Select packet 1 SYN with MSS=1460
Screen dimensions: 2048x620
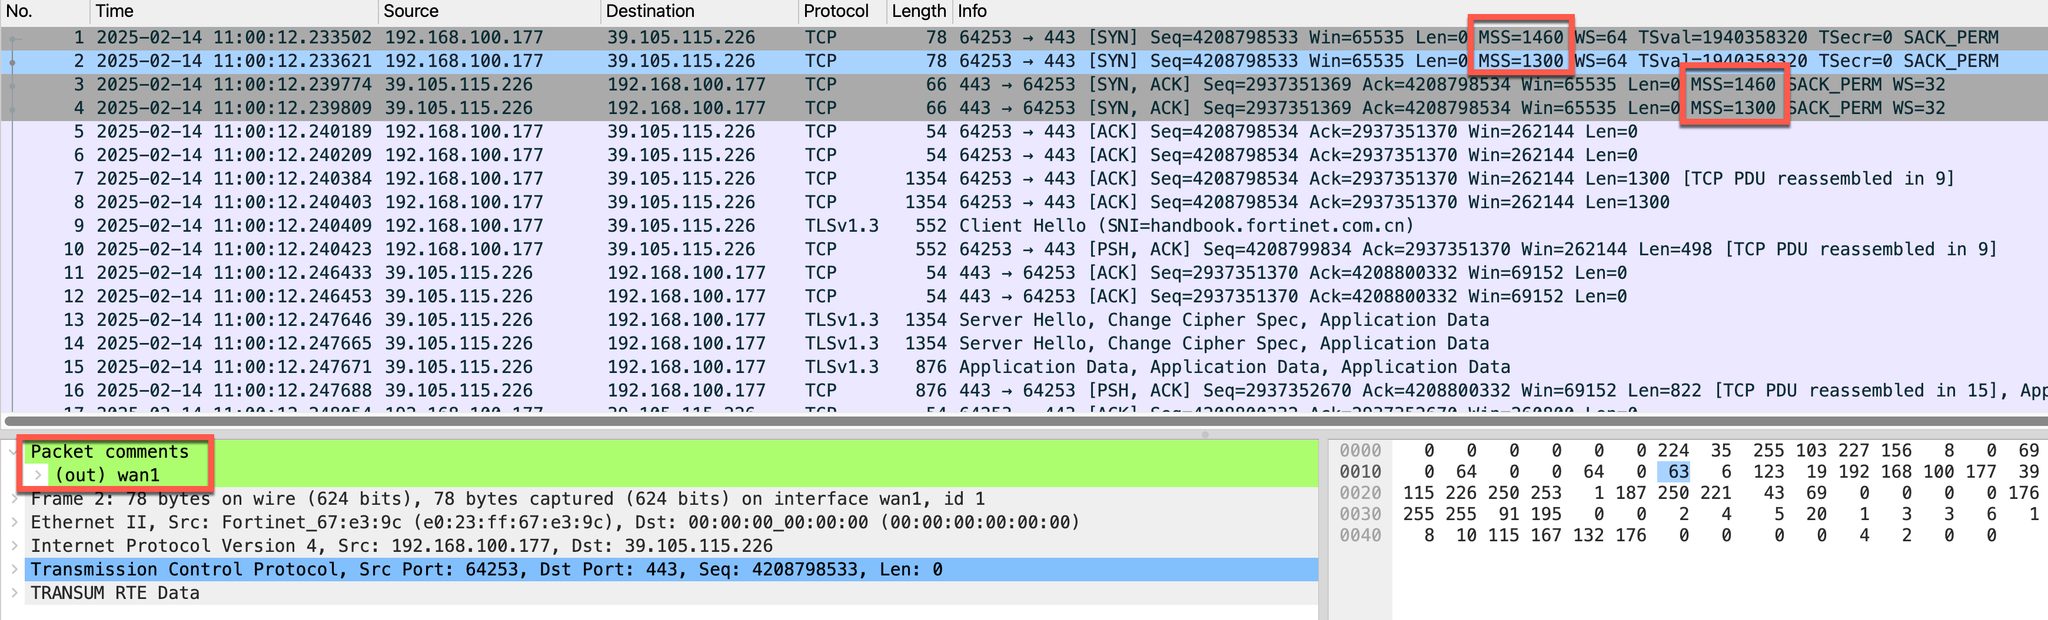1024,37
